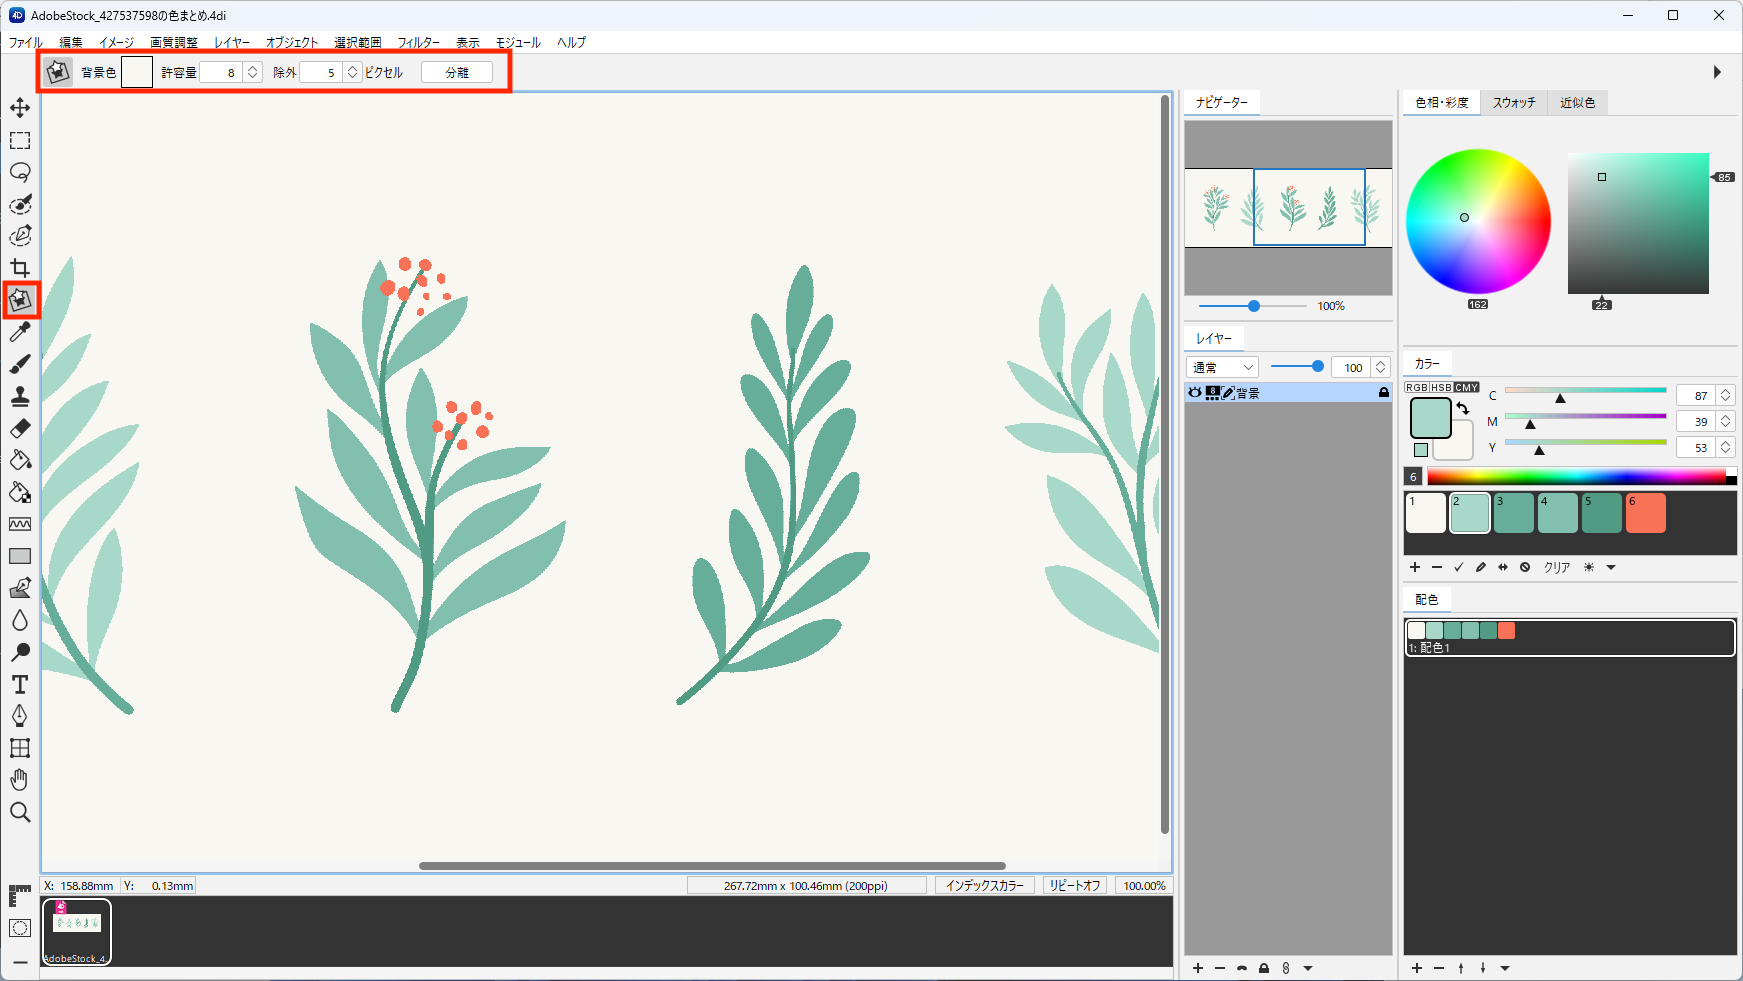Select the Move tool
The width and height of the screenshot is (1743, 981).
pos(20,108)
